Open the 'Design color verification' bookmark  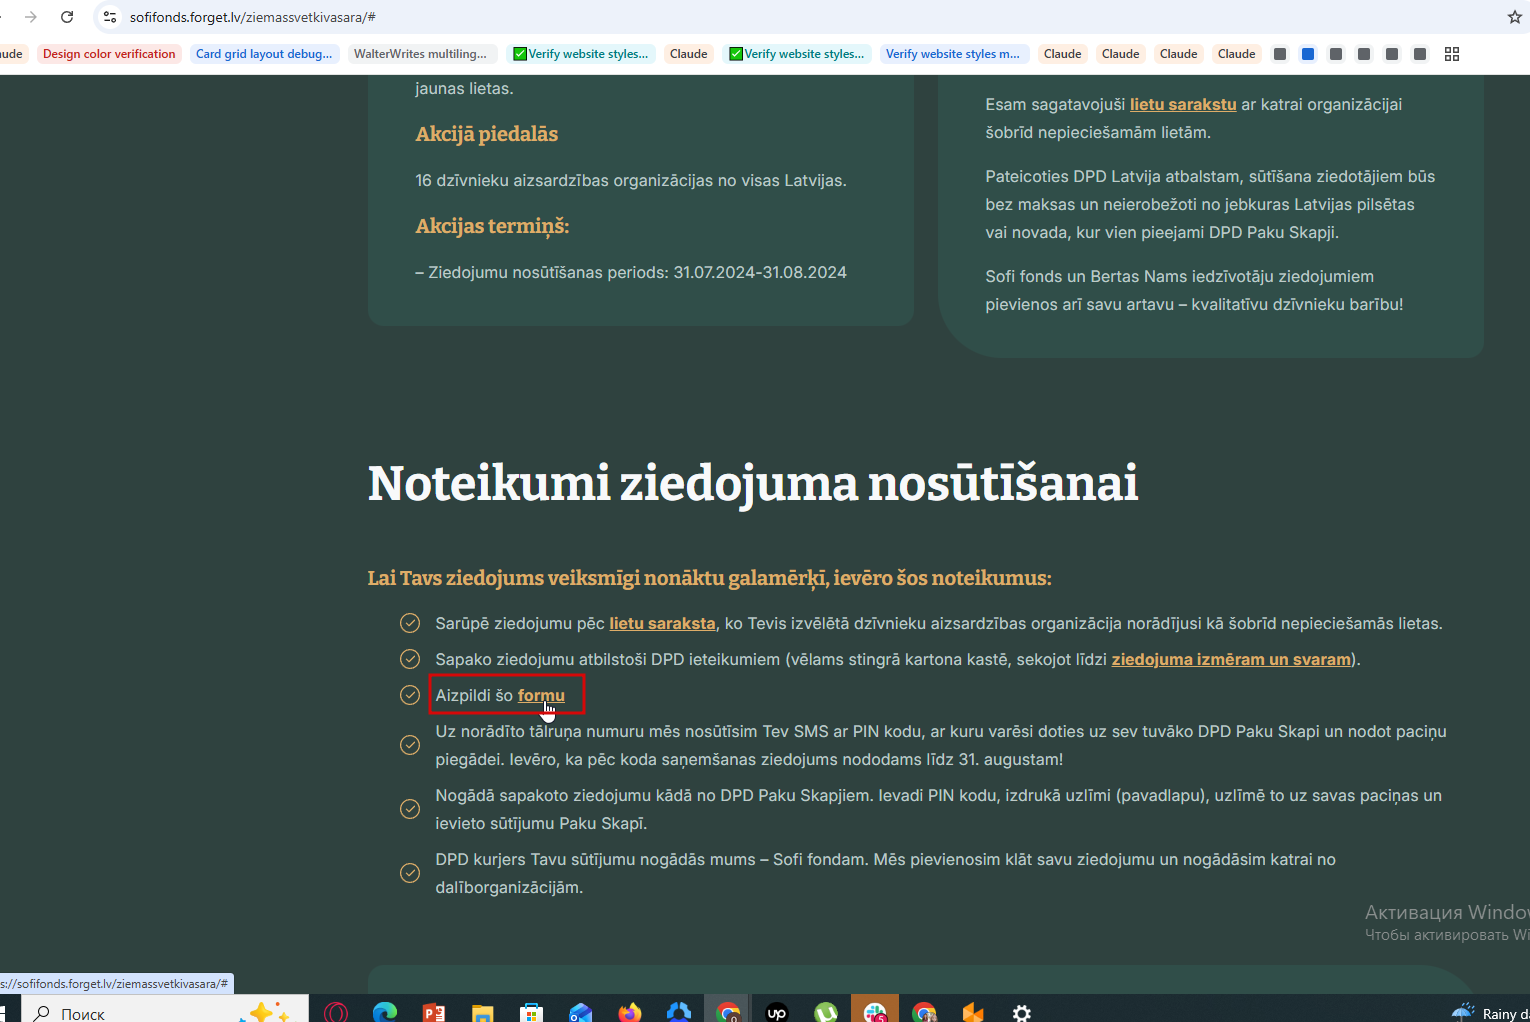pyautogui.click(x=109, y=54)
